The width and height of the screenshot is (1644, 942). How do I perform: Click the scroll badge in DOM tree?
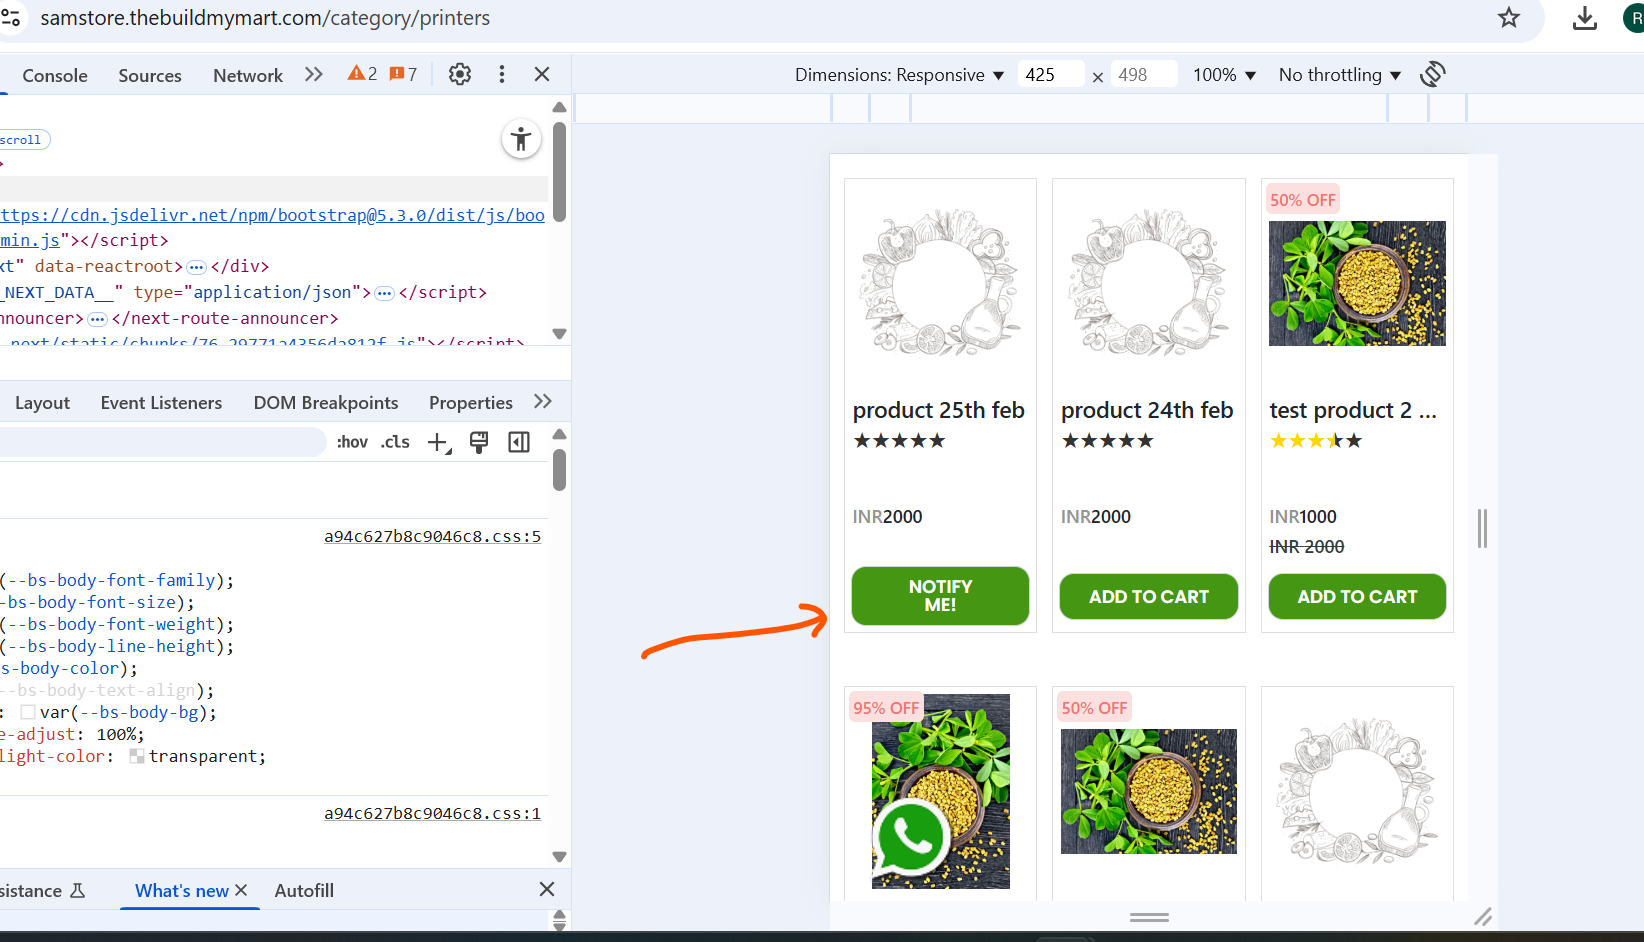tap(22, 140)
